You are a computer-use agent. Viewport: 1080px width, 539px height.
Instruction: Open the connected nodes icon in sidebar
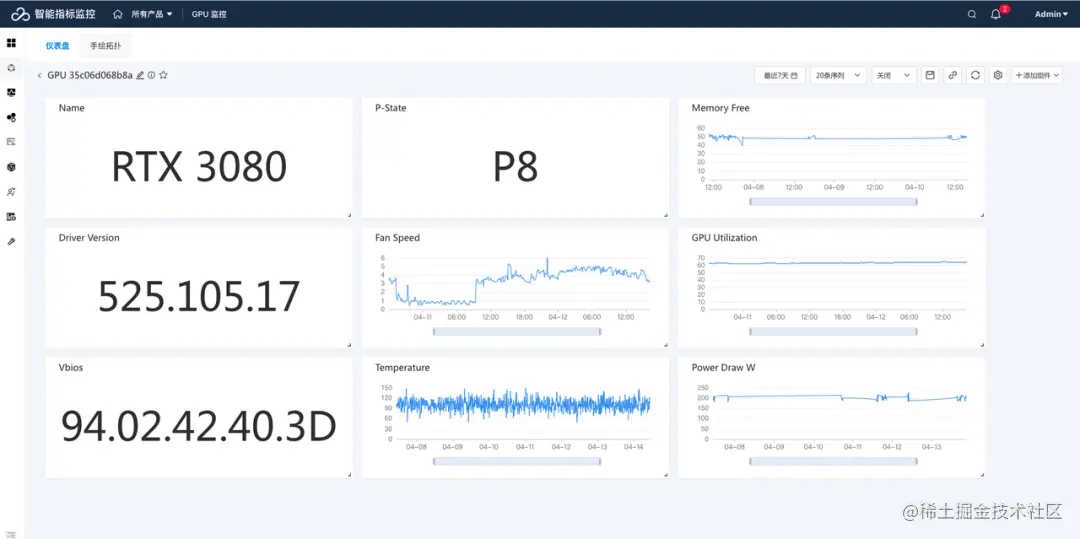11,118
